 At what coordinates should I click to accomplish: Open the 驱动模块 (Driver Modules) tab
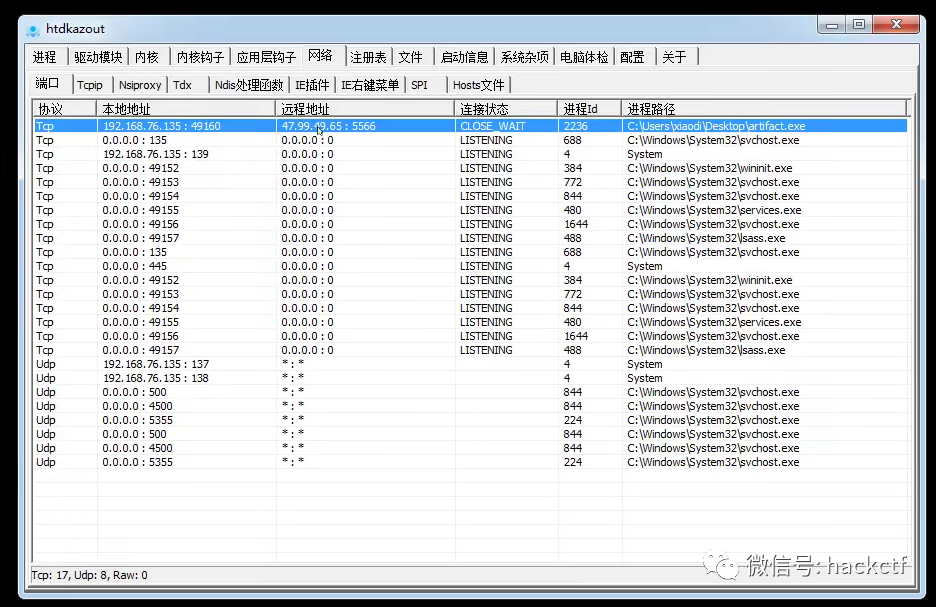tap(96, 57)
